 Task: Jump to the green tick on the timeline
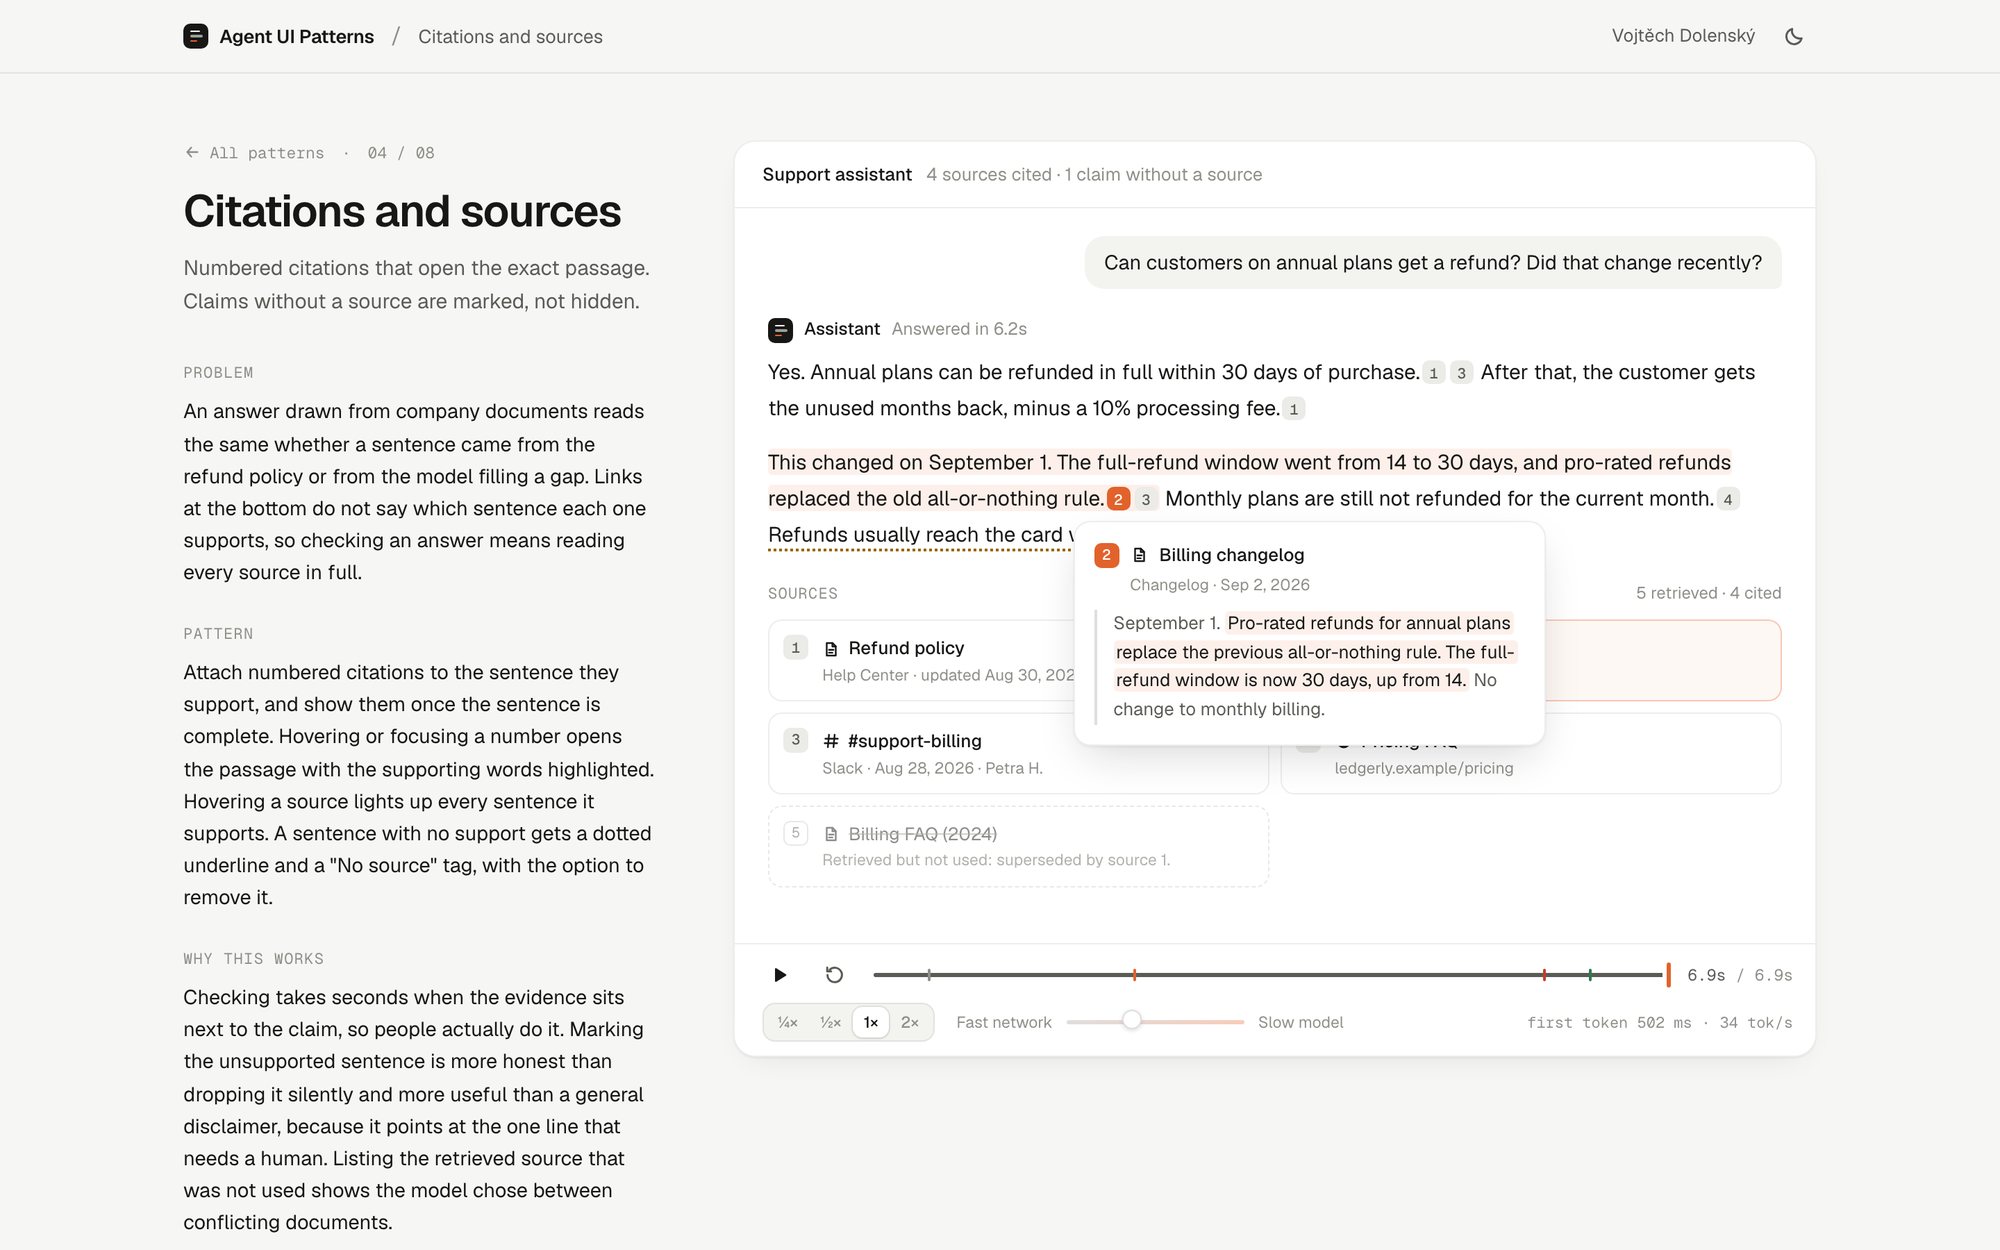coord(1590,975)
